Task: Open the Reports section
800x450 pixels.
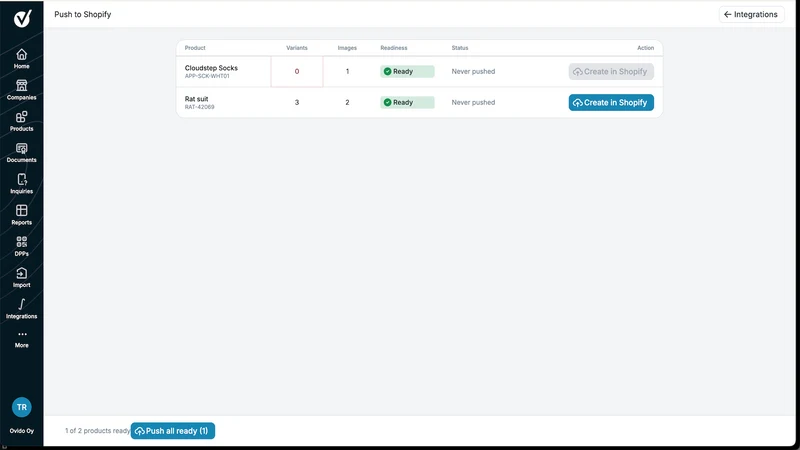Action: pos(21,215)
